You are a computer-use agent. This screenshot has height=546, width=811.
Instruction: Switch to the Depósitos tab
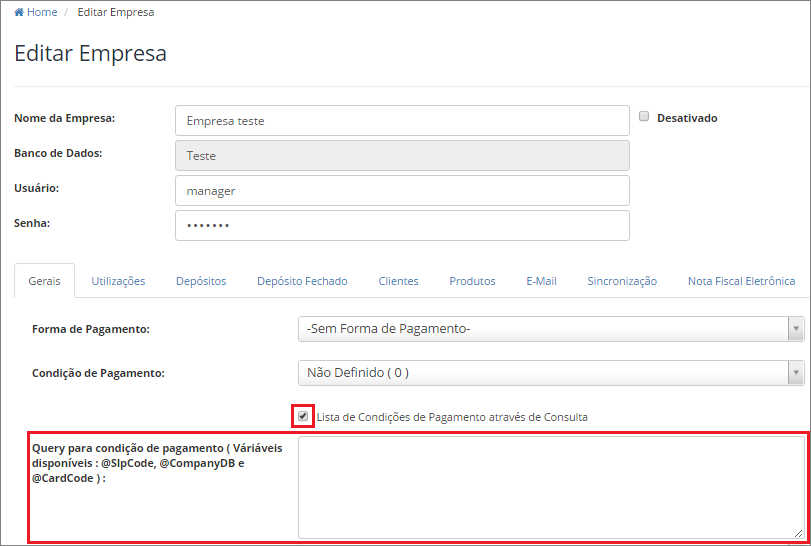click(201, 281)
